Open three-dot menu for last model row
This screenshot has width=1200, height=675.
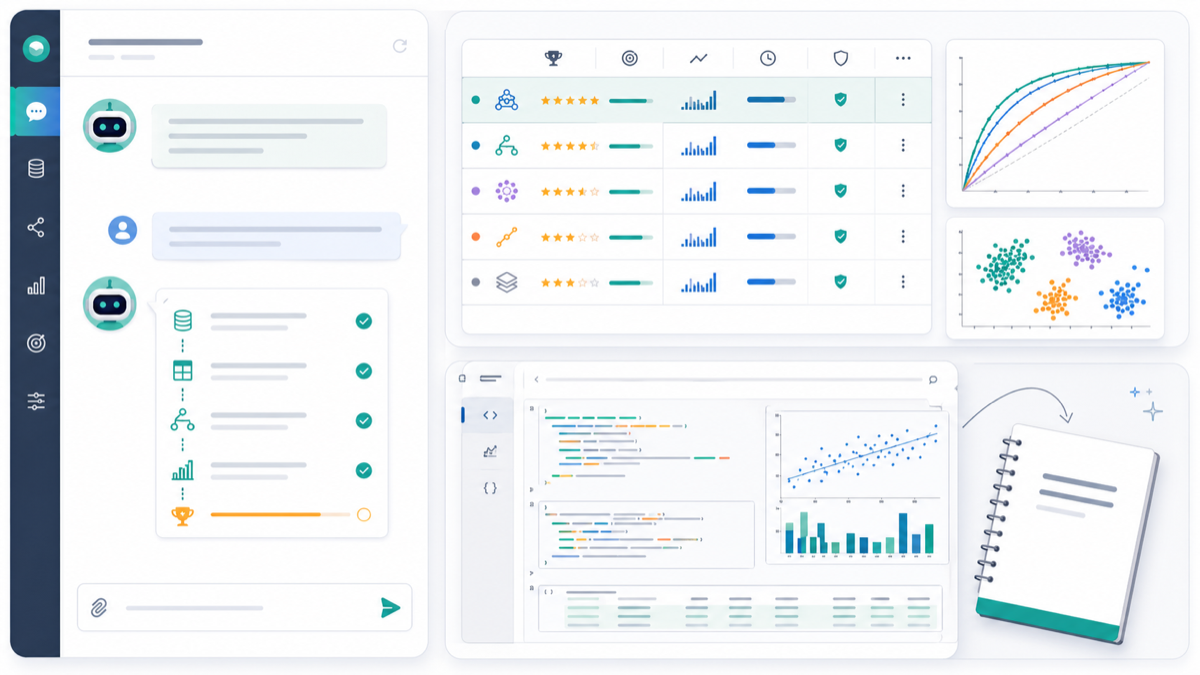tap(903, 283)
